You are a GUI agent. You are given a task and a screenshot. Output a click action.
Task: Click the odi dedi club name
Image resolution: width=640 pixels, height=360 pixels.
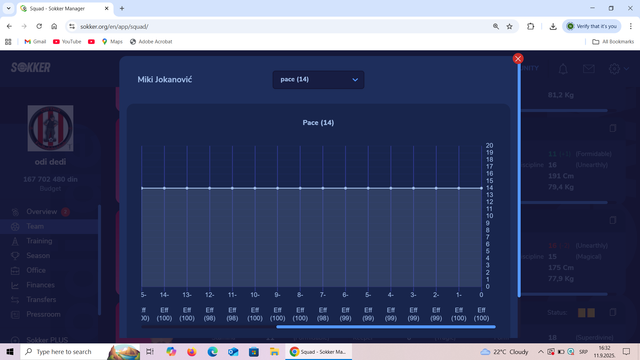pos(50,162)
